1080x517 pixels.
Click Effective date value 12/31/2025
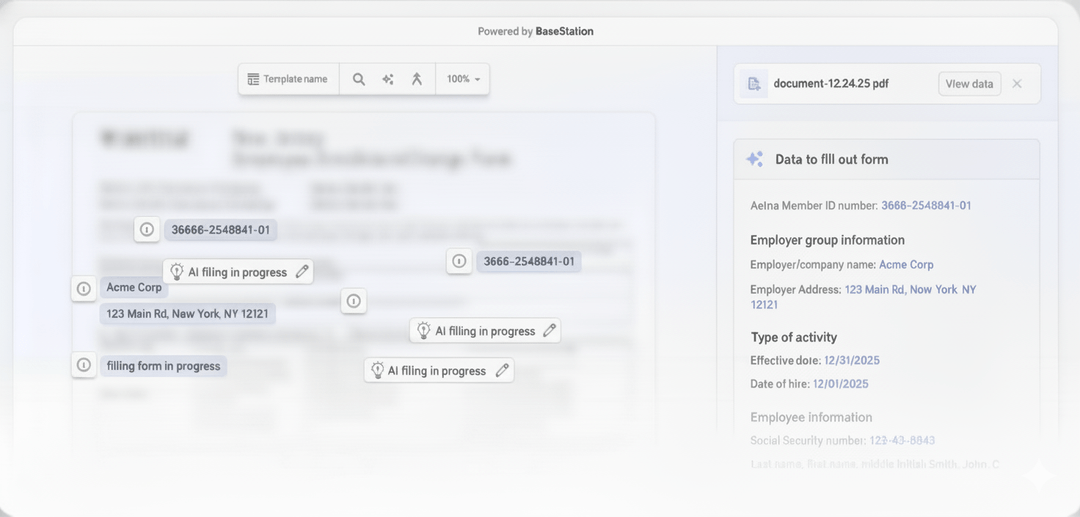point(852,360)
